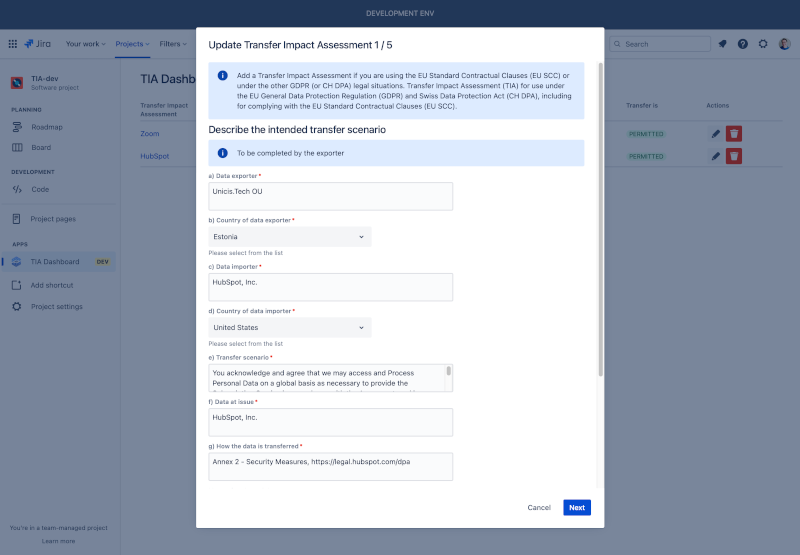Click the Cancel button
The width and height of the screenshot is (800, 555).
[539, 508]
